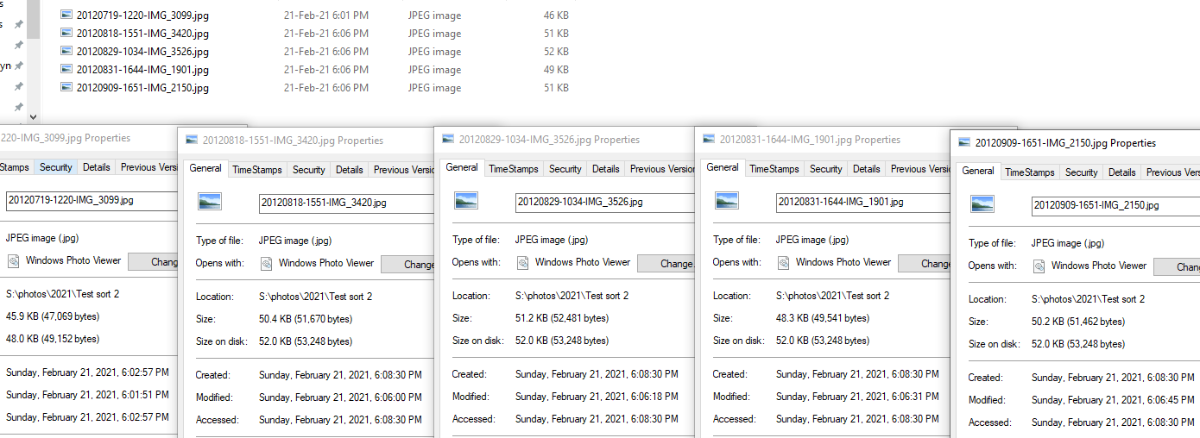The image size is (1200, 438).
Task: Edit the filename field in IMG_1901 Properties
Action: click(x=864, y=202)
